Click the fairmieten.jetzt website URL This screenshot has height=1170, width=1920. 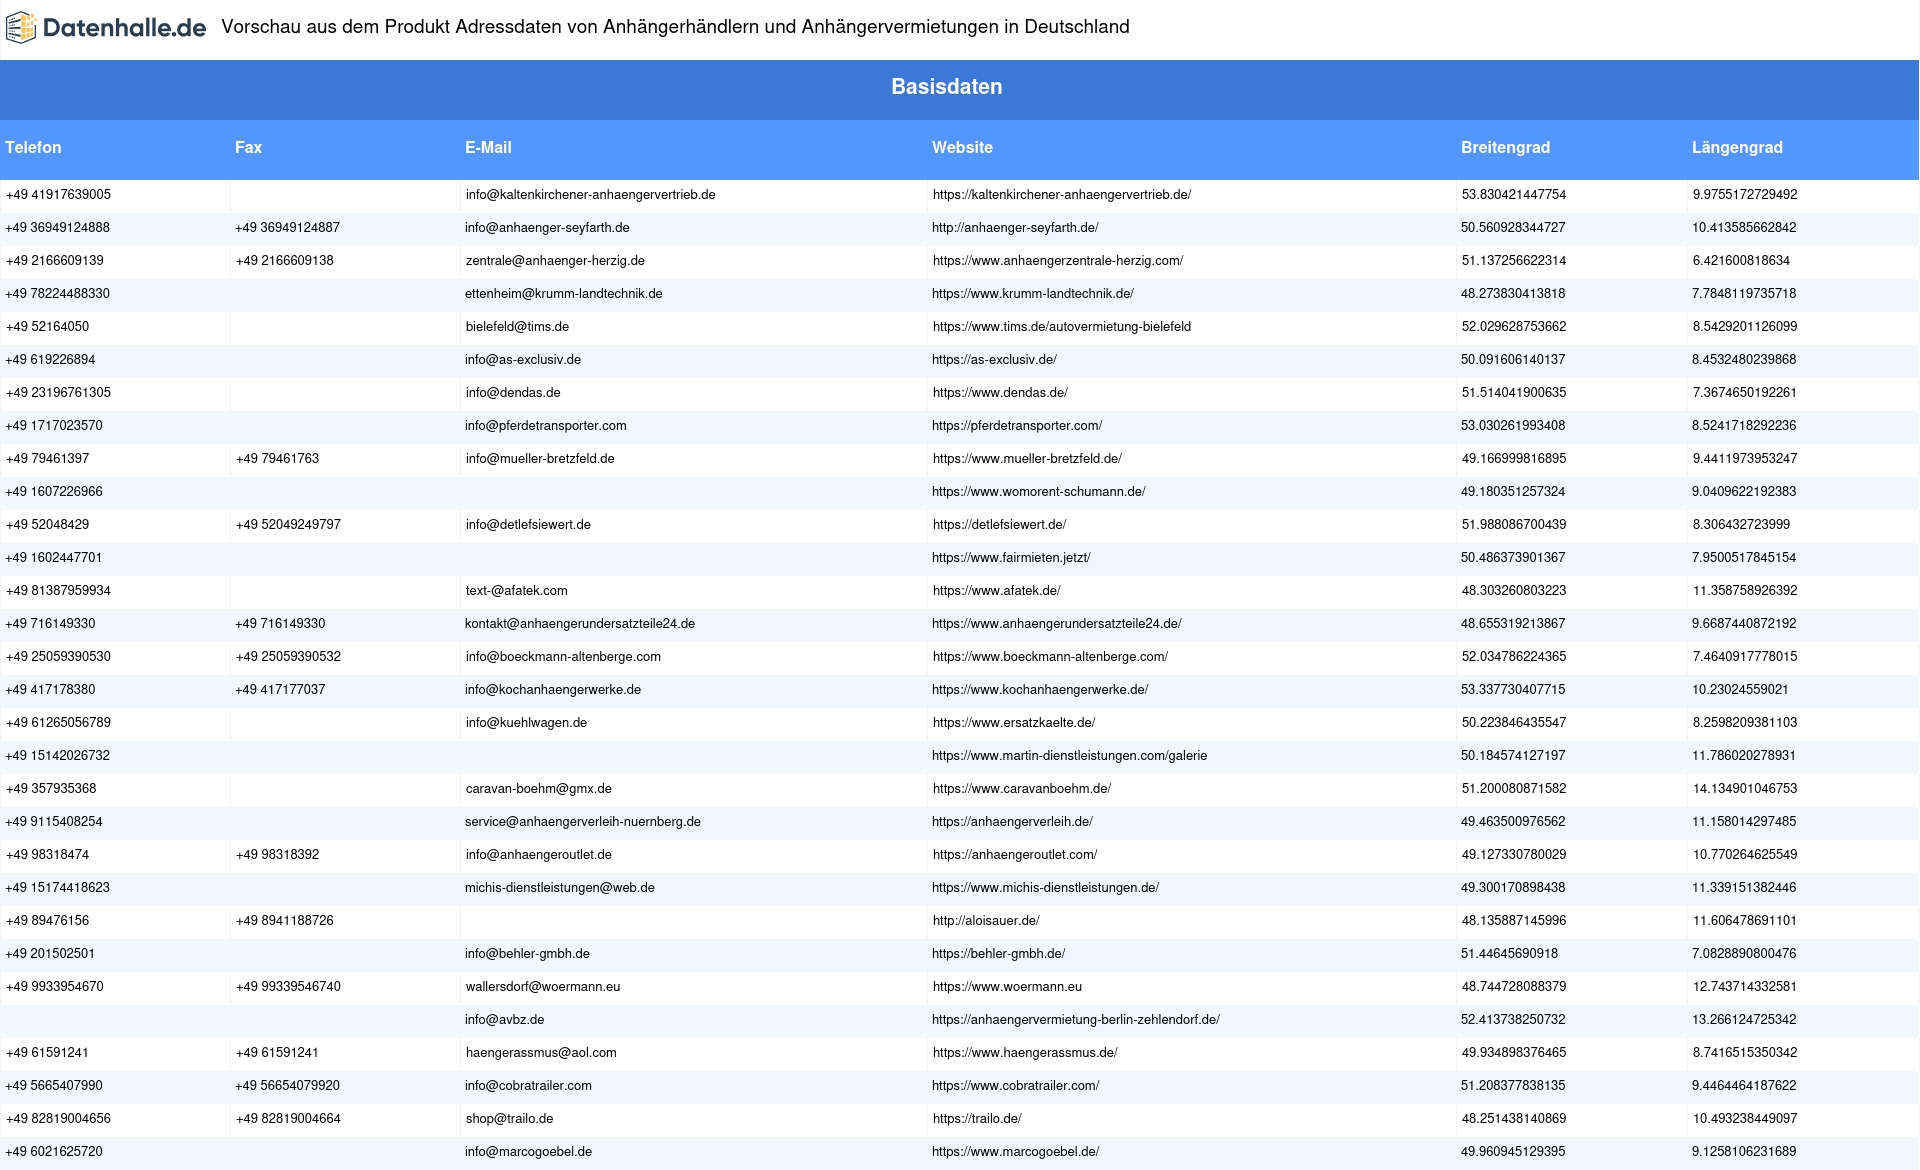(x=1011, y=558)
